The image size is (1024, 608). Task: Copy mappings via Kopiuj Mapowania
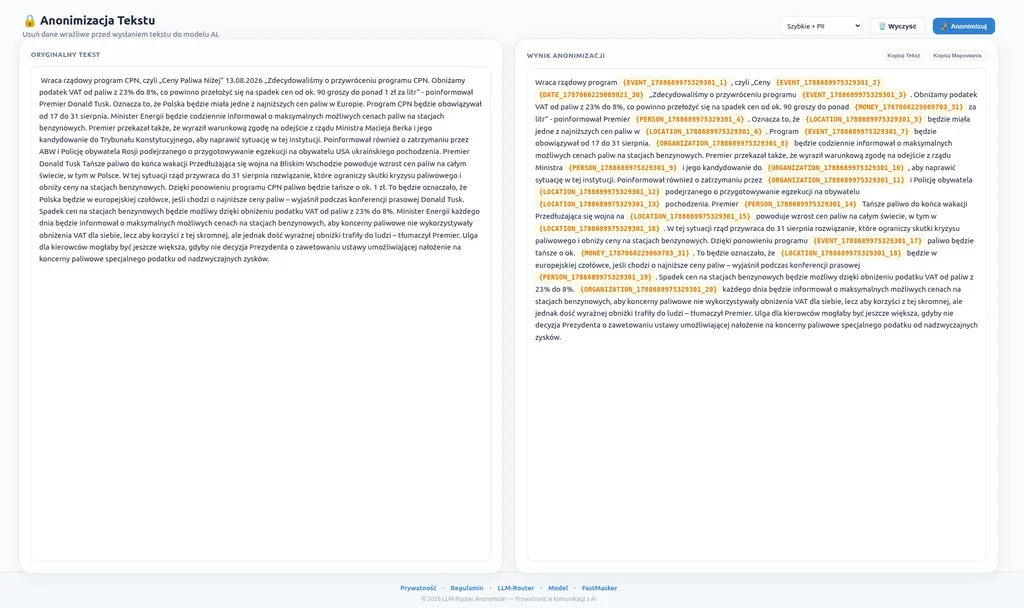pos(957,56)
